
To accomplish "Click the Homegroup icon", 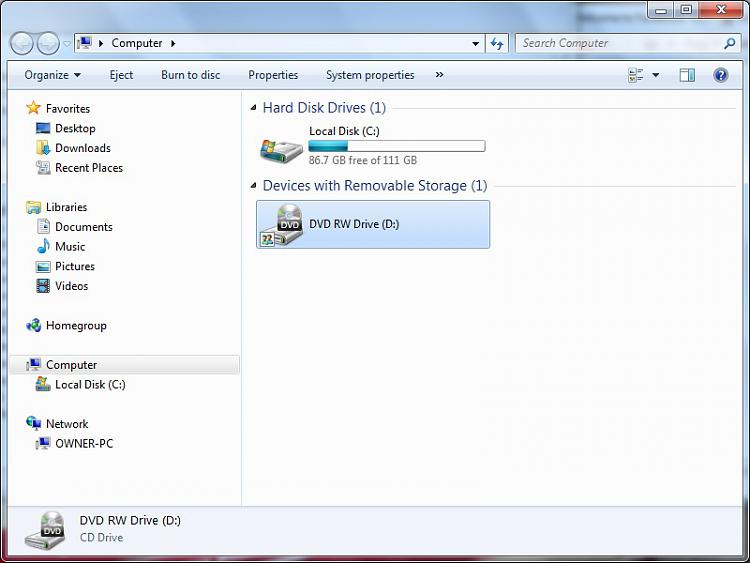I will (33, 325).
